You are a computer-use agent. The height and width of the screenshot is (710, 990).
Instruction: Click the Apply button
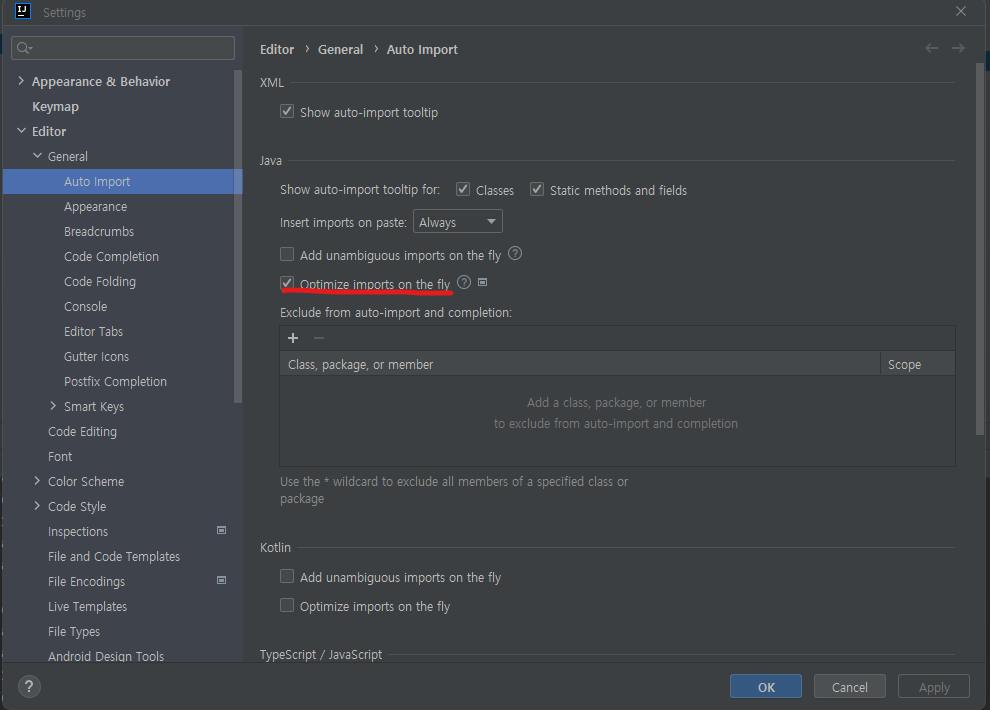pyautogui.click(x=934, y=687)
